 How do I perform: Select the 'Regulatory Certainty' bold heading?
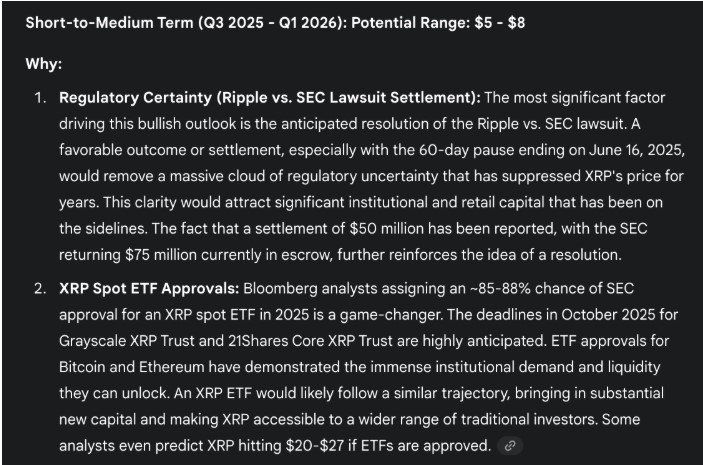(x=269, y=98)
